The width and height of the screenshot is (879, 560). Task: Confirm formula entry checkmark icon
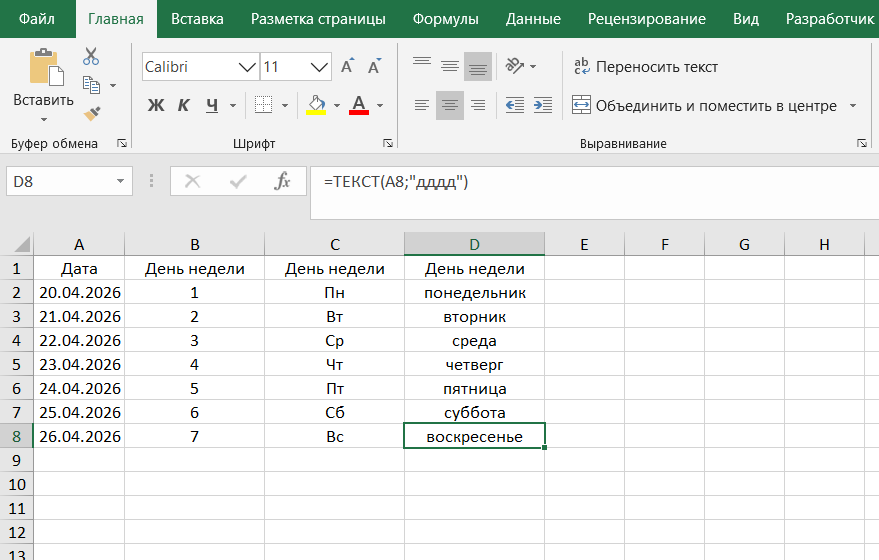click(238, 181)
